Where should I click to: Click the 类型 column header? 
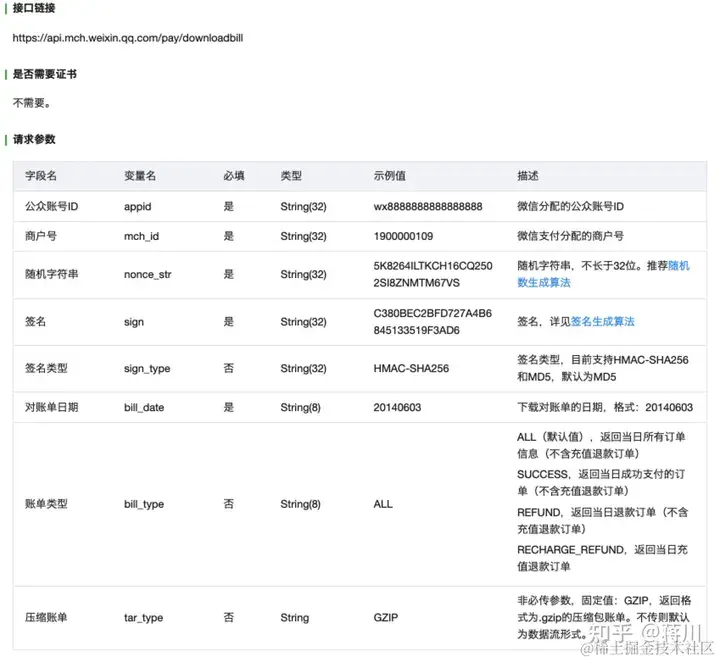tap(291, 176)
